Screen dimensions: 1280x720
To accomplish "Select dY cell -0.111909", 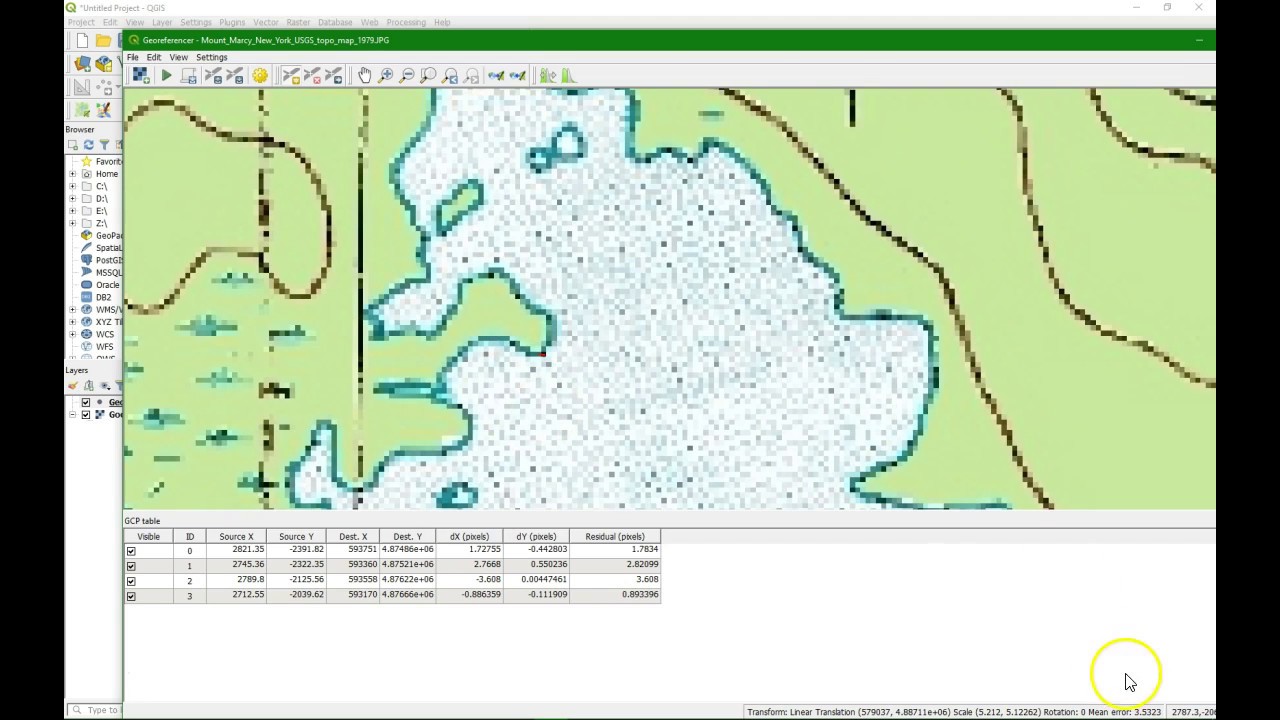I will (x=536, y=594).
